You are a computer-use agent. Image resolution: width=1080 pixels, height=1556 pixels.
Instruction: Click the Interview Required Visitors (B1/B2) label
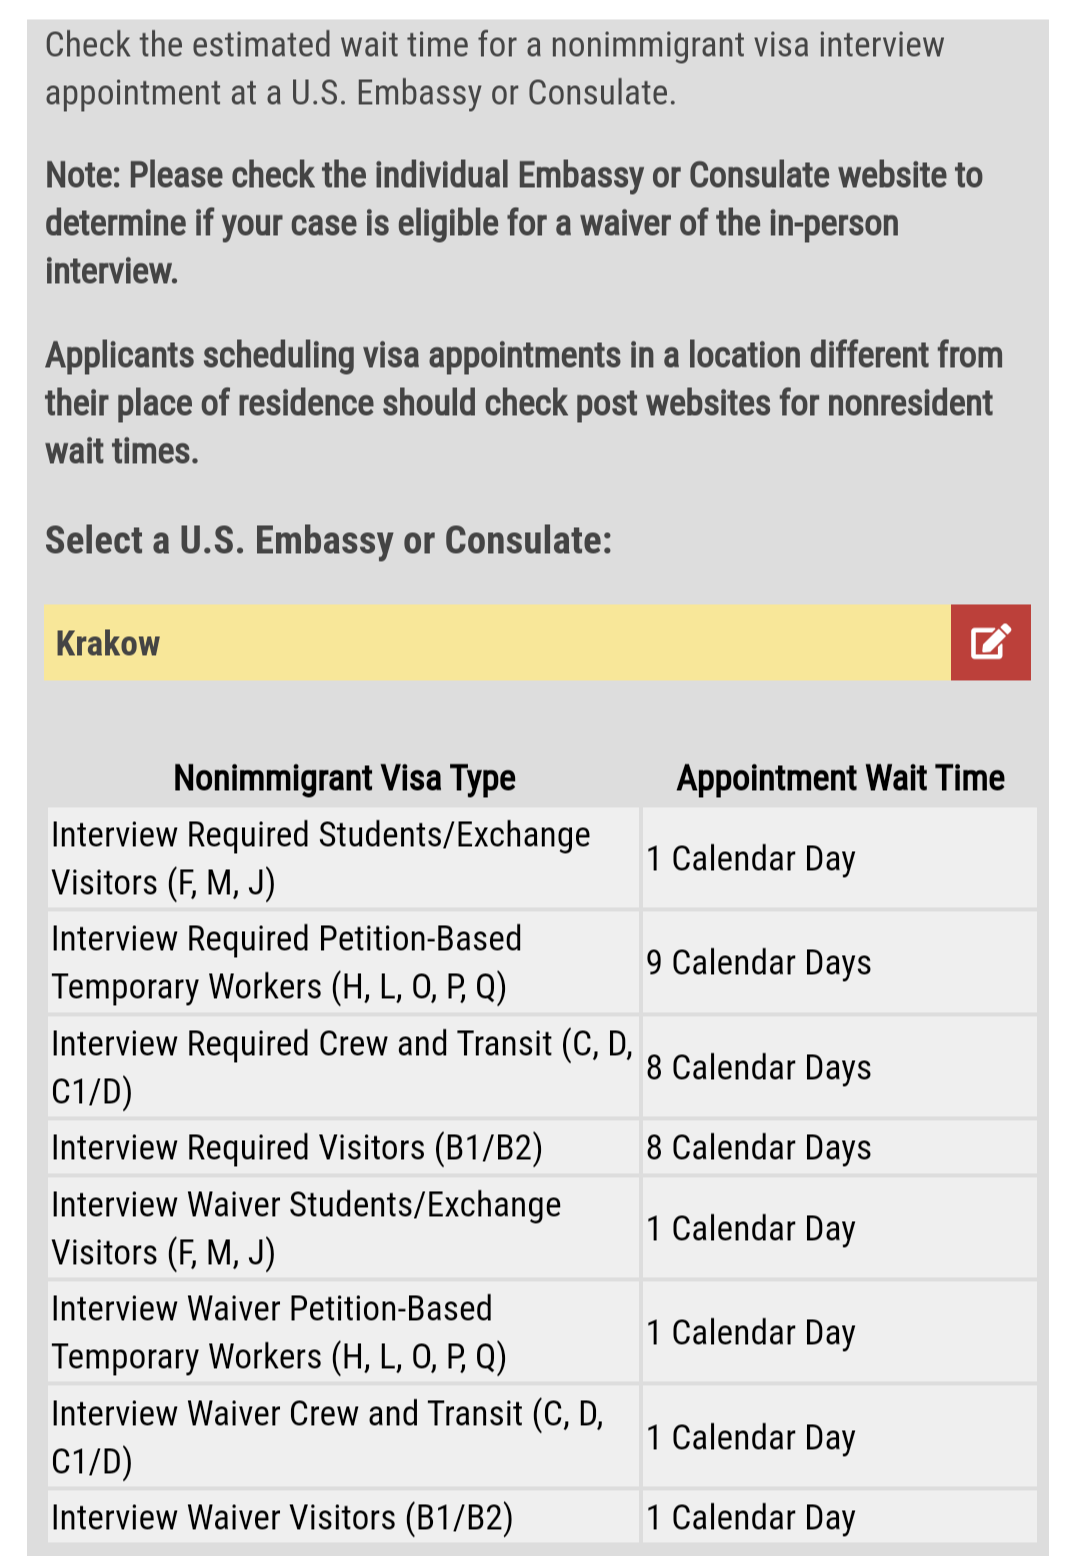click(297, 1147)
